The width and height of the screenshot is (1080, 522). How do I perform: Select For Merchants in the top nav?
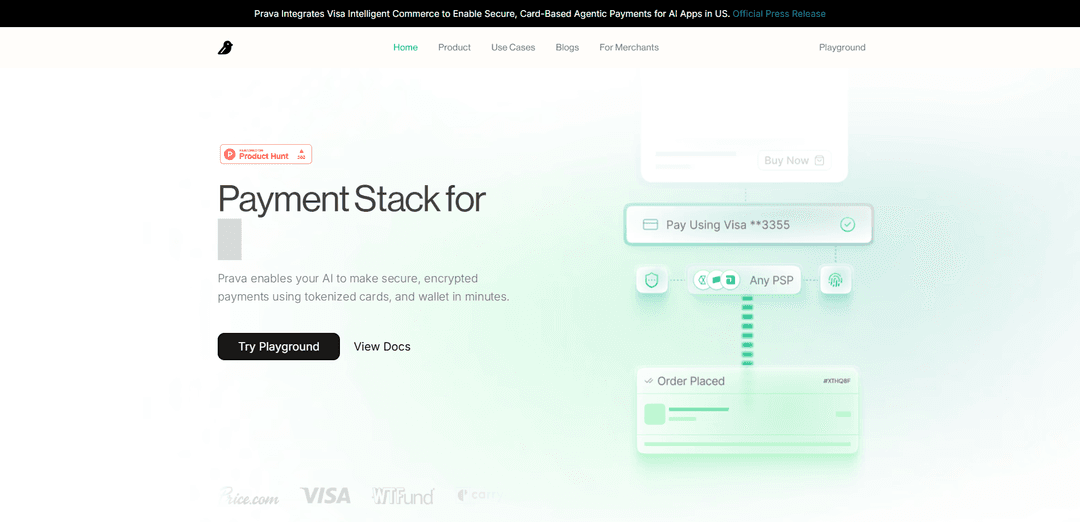point(629,48)
